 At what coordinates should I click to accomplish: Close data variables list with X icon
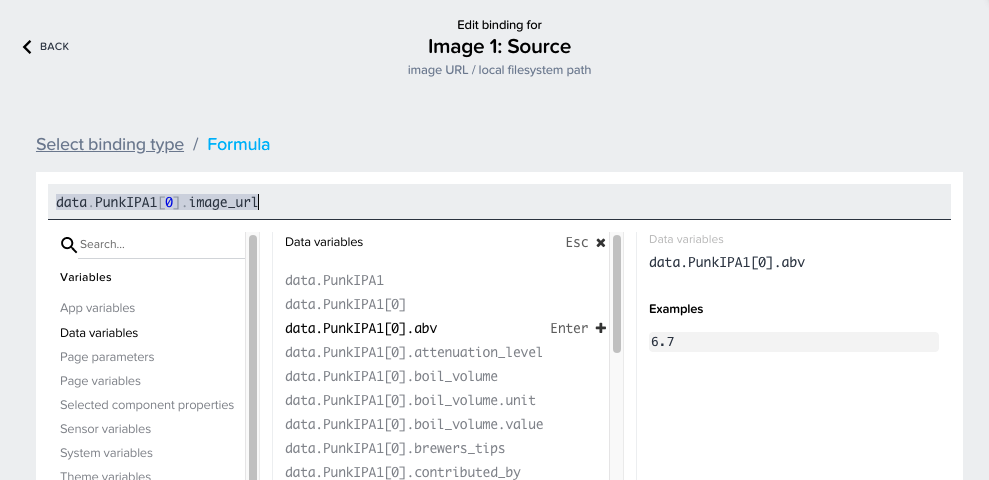click(601, 243)
